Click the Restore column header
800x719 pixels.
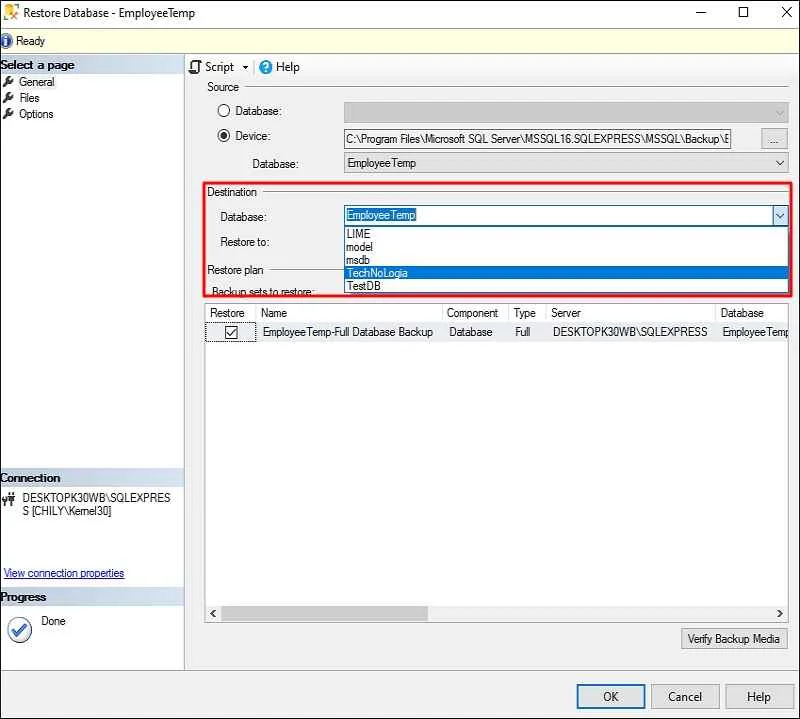click(x=230, y=313)
